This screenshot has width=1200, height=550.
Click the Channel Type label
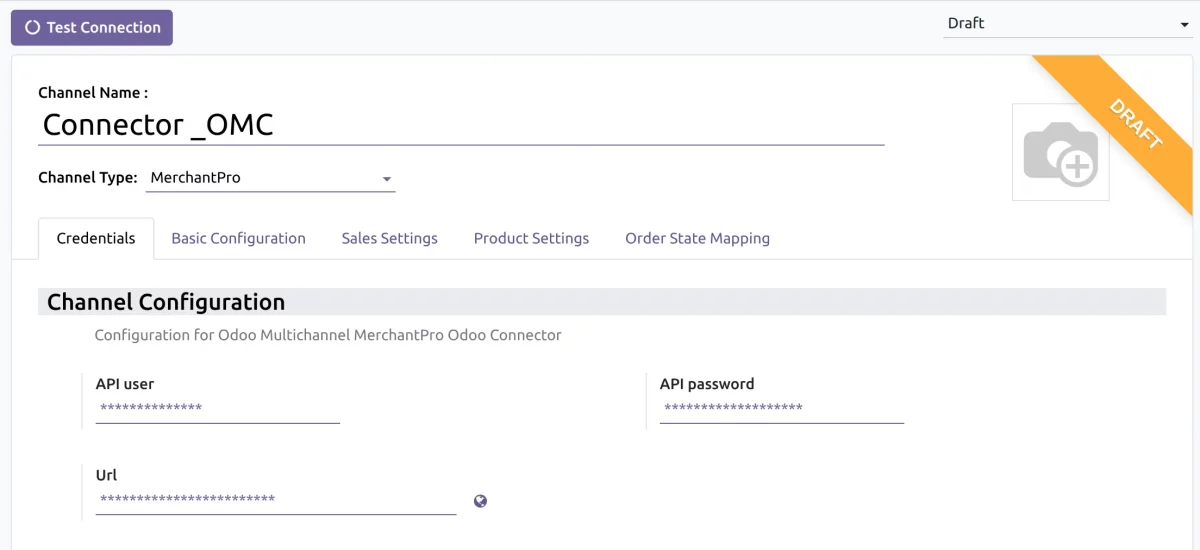tap(87, 178)
